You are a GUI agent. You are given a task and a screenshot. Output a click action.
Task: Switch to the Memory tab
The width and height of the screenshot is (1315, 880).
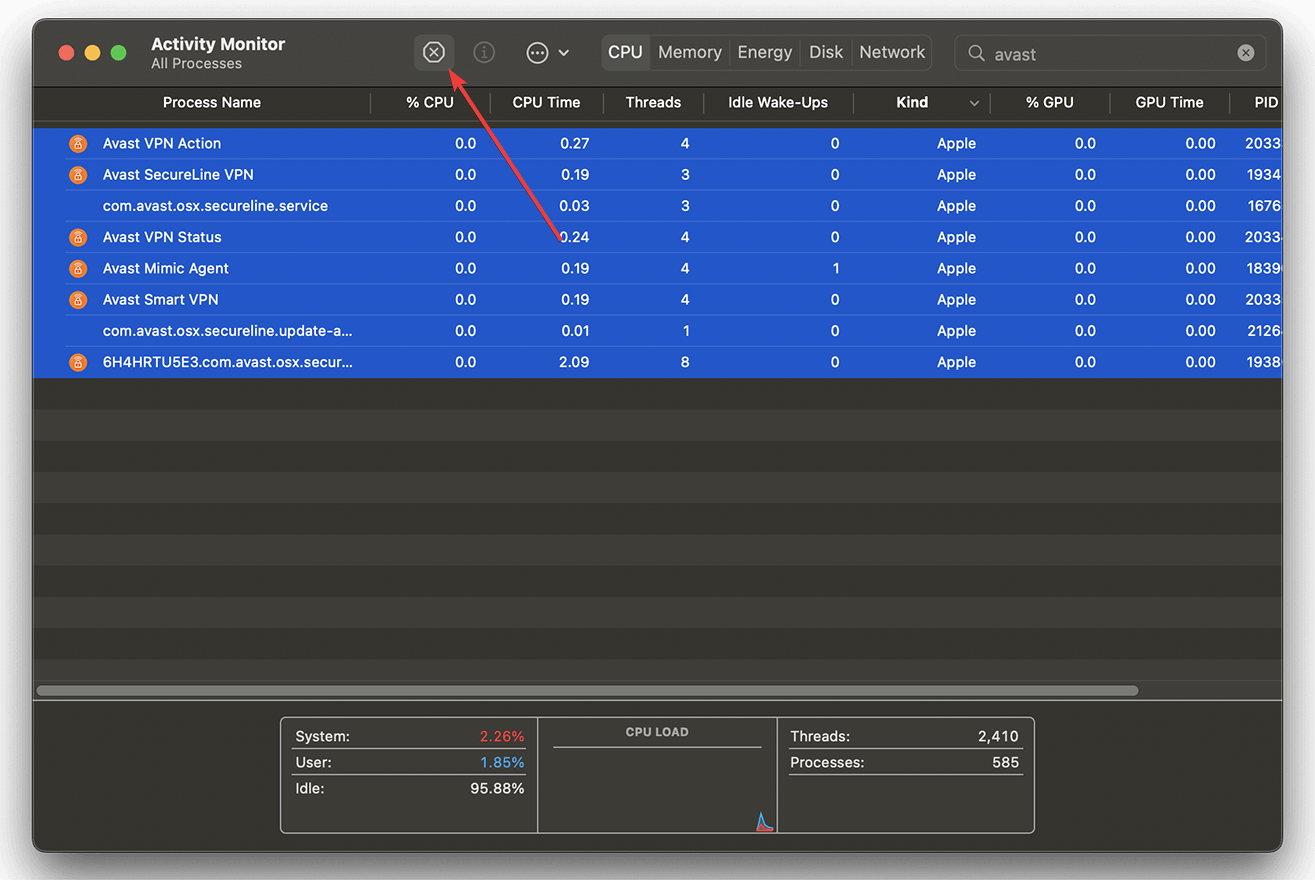pyautogui.click(x=689, y=53)
